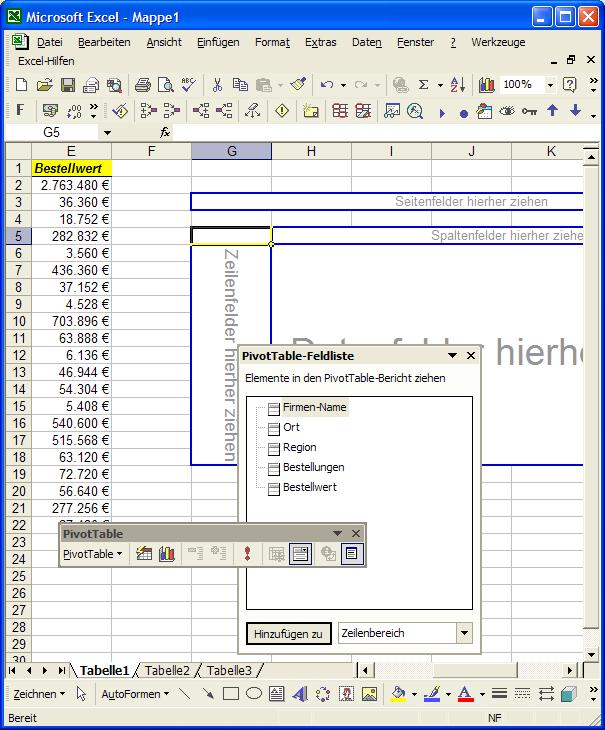Open the PivotTable dropdown menu in the toolbar
The image size is (605, 730).
click(x=93, y=554)
